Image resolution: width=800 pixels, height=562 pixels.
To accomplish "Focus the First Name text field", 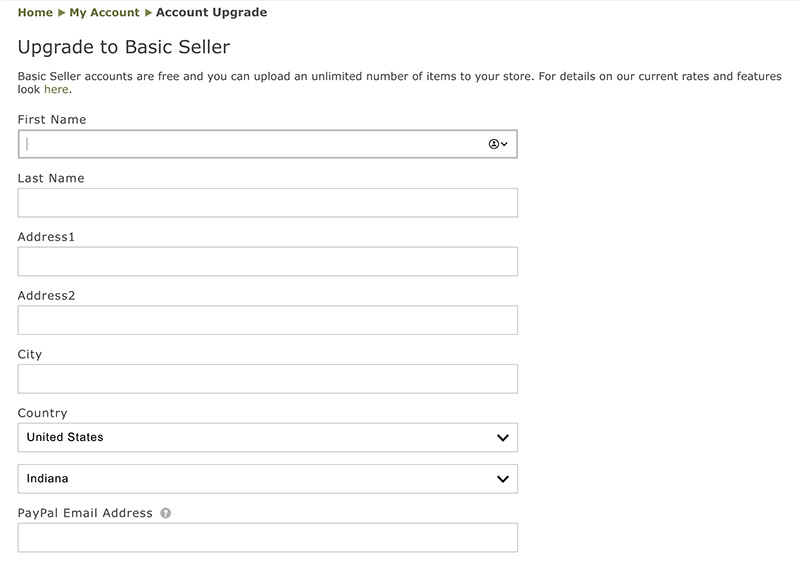I will [250, 144].
